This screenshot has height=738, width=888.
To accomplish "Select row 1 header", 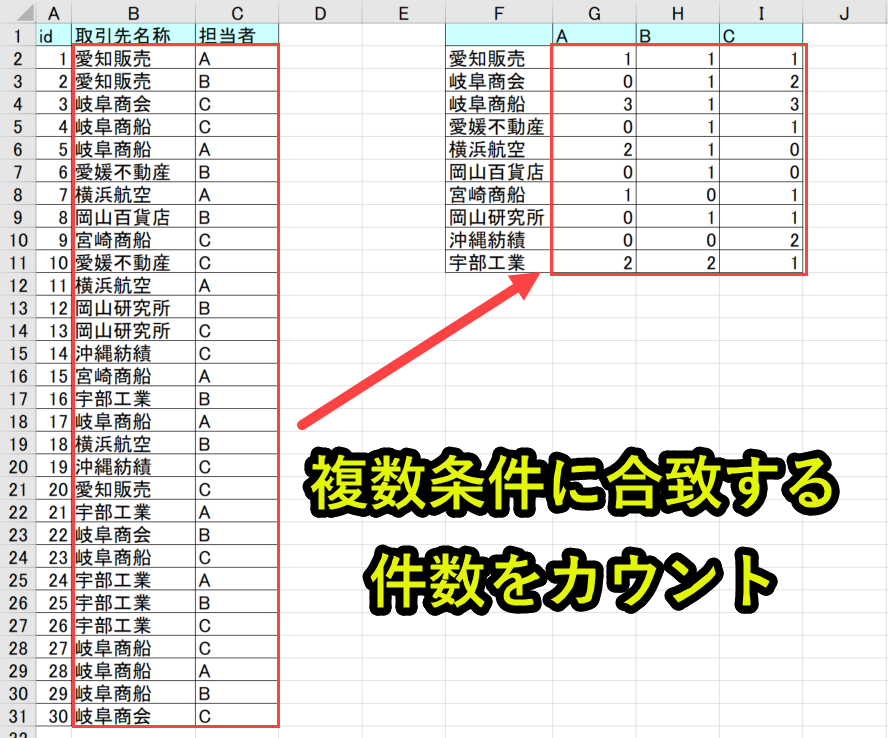I will point(18,35).
